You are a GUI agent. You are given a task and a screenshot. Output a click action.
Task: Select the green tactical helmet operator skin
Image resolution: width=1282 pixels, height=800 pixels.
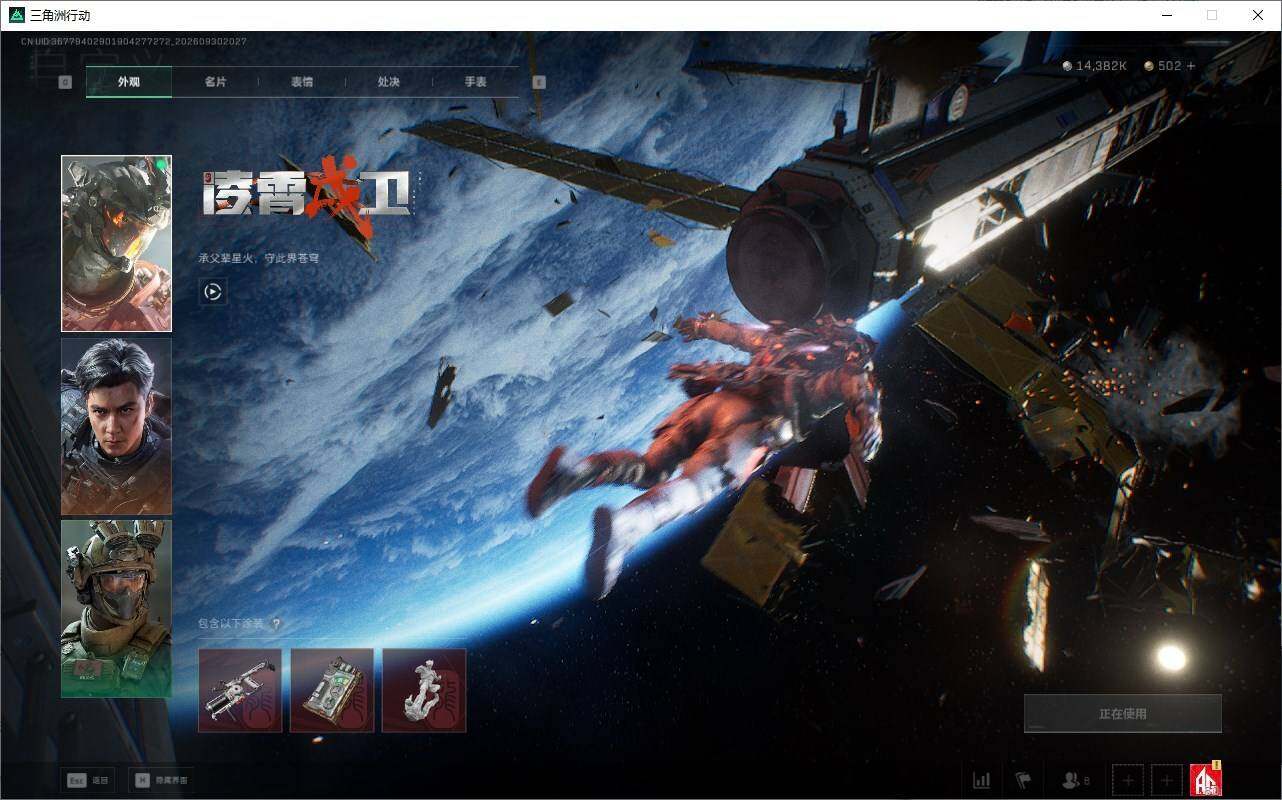click(116, 608)
